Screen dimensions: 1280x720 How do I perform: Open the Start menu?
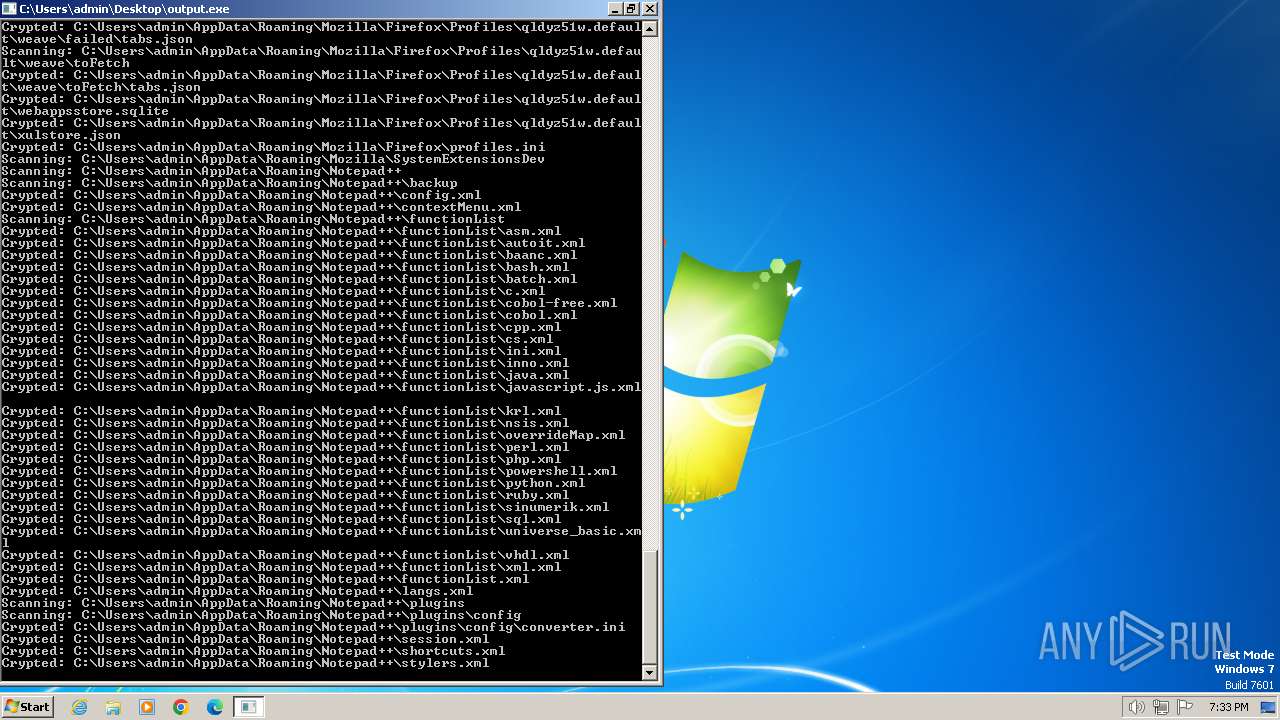click(27, 707)
